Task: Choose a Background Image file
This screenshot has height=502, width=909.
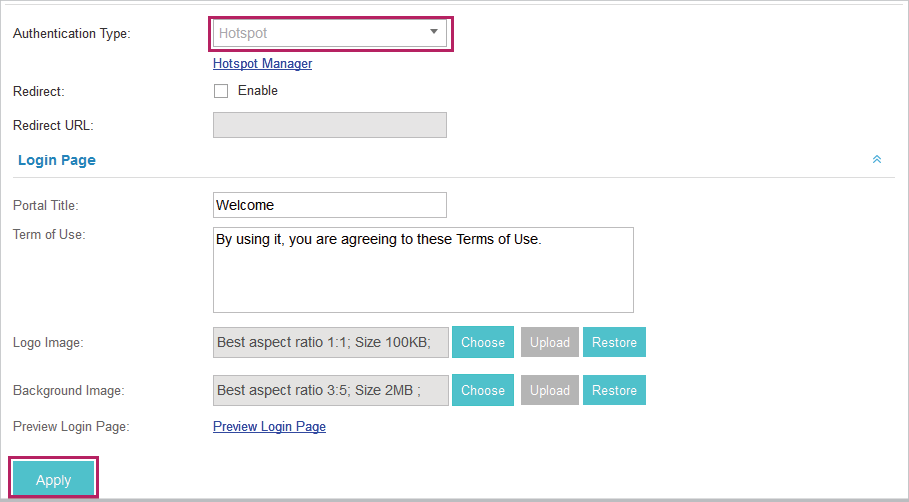Action: (x=483, y=391)
